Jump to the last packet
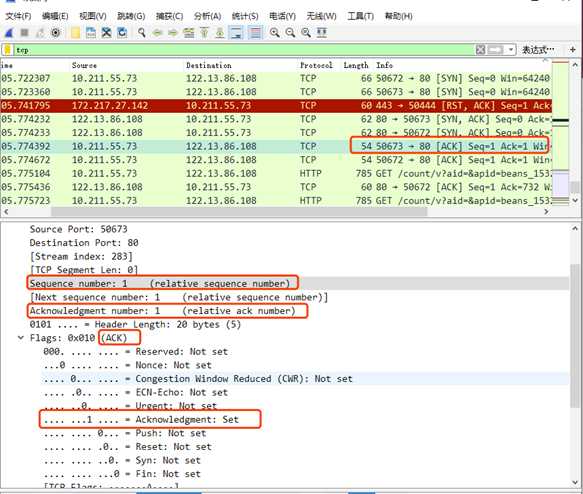 coord(220,33)
